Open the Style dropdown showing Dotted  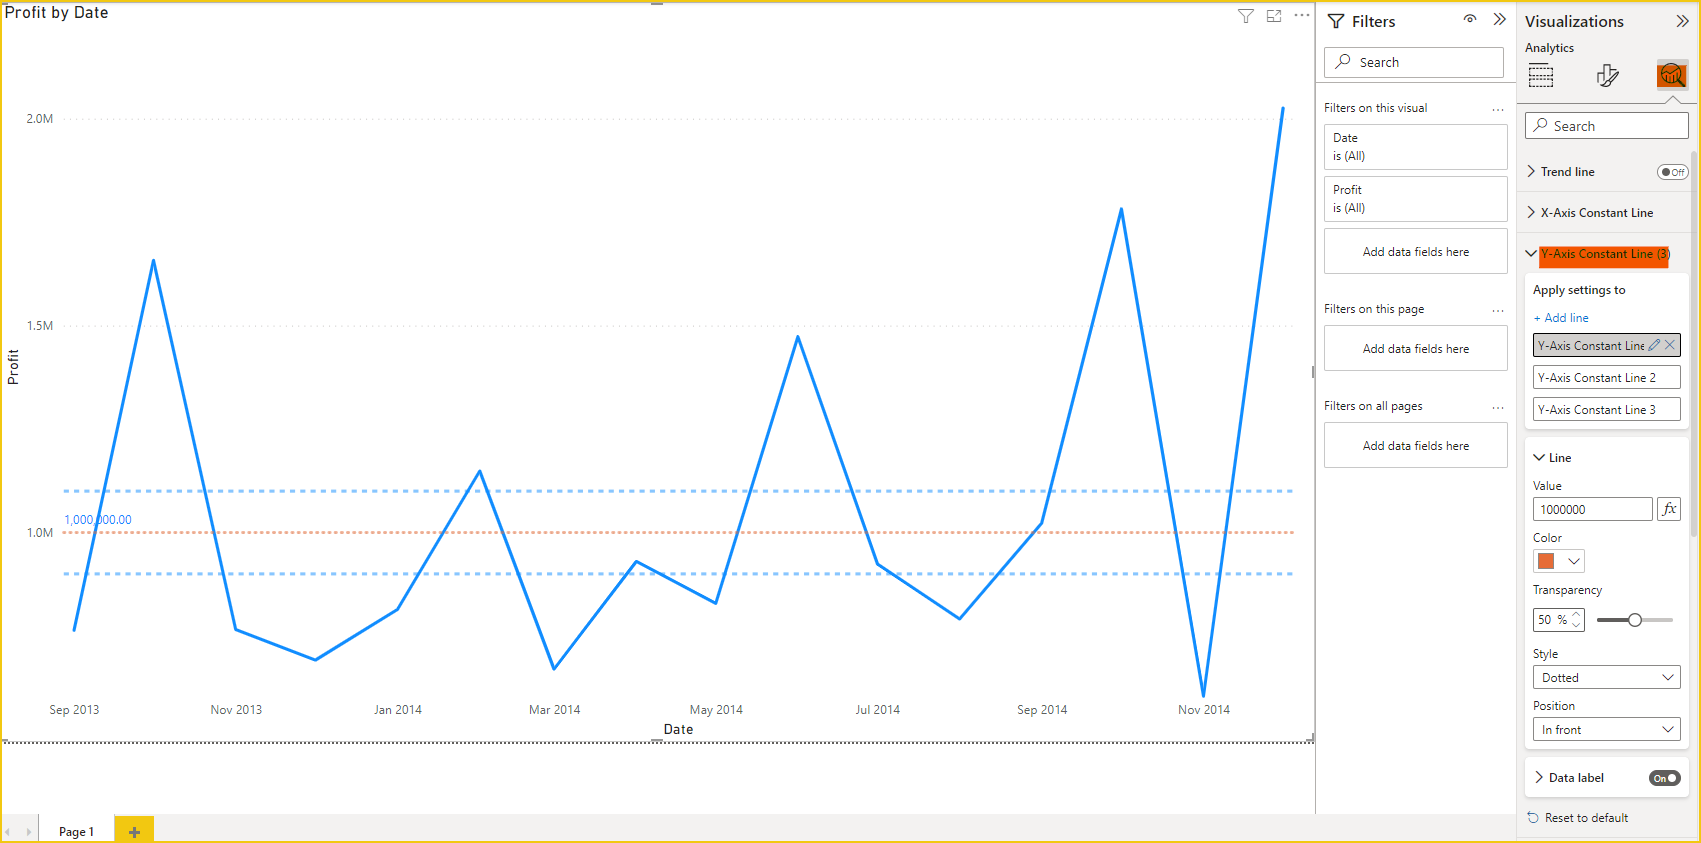click(x=1606, y=677)
